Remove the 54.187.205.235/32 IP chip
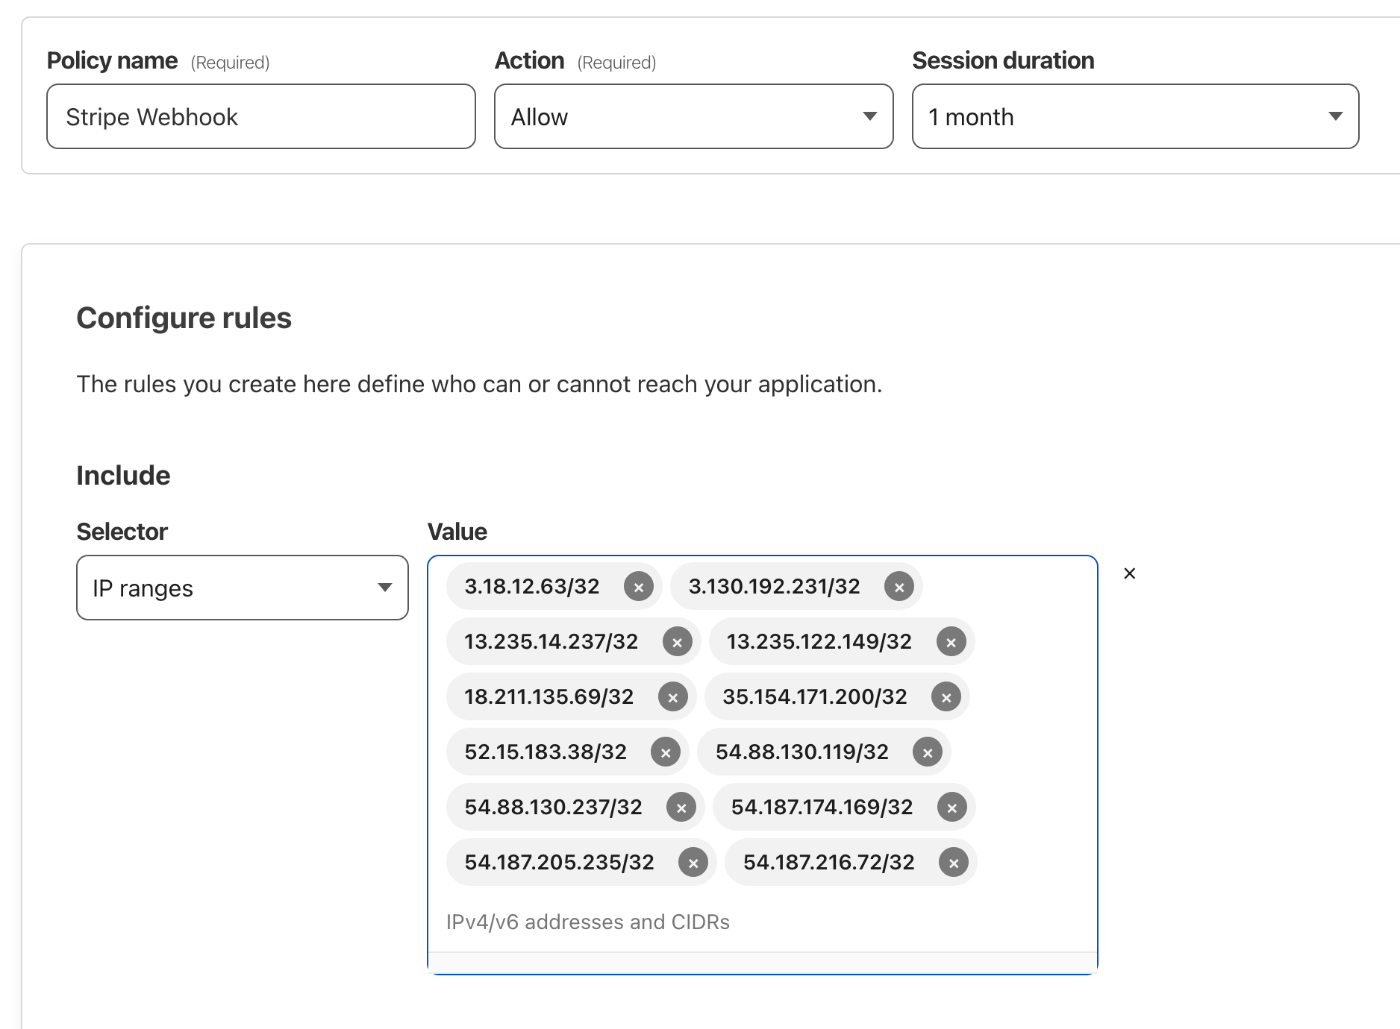Viewport: 1400px width, 1029px height. (x=693, y=862)
